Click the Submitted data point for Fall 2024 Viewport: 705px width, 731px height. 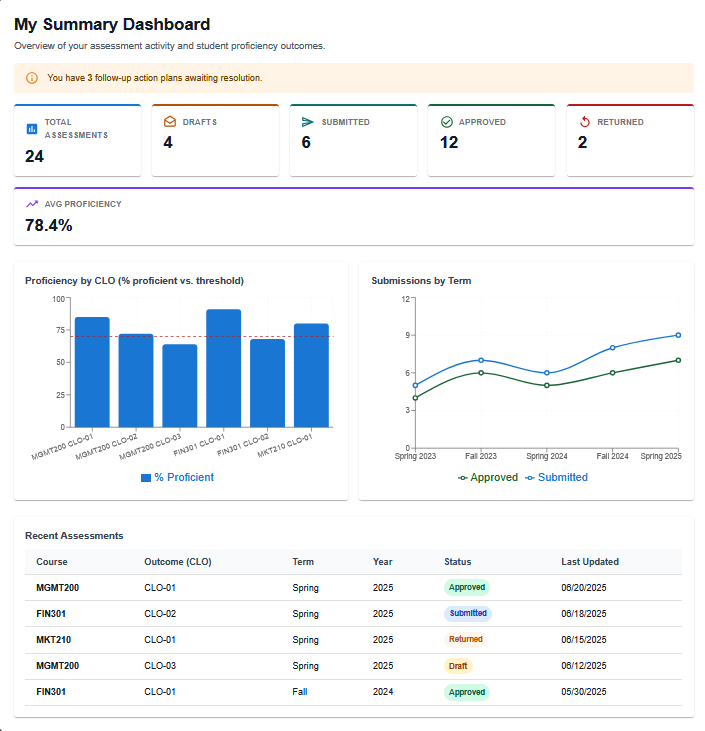pyautogui.click(x=613, y=348)
